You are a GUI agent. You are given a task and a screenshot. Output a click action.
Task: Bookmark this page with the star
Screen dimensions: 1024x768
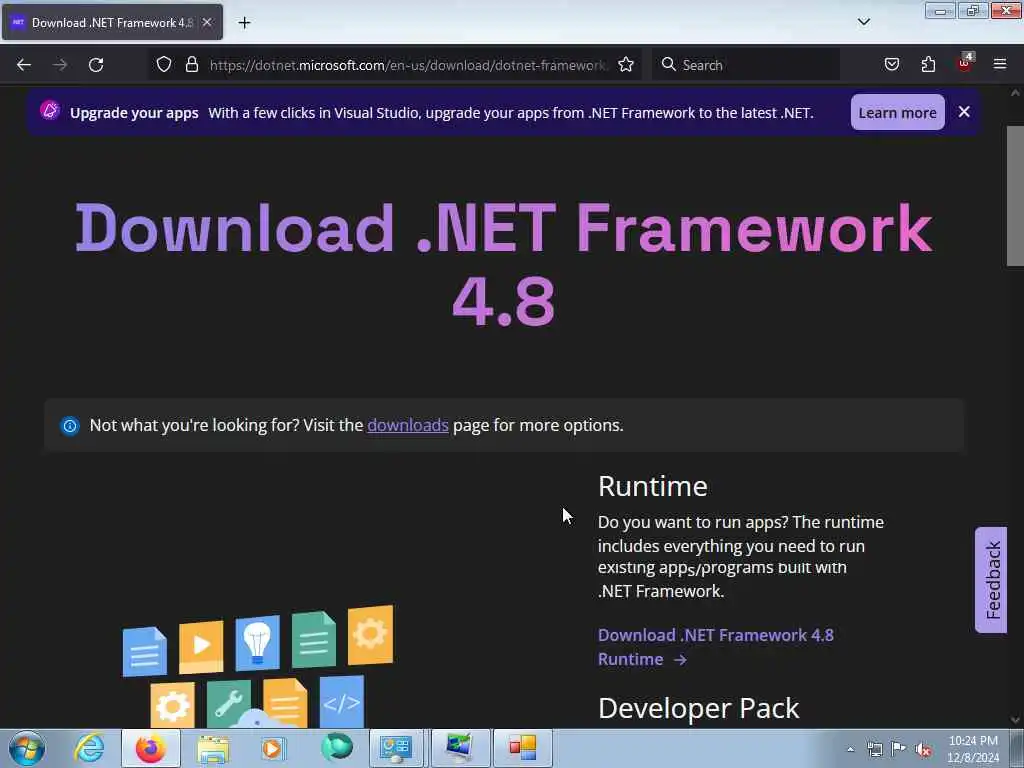(626, 64)
